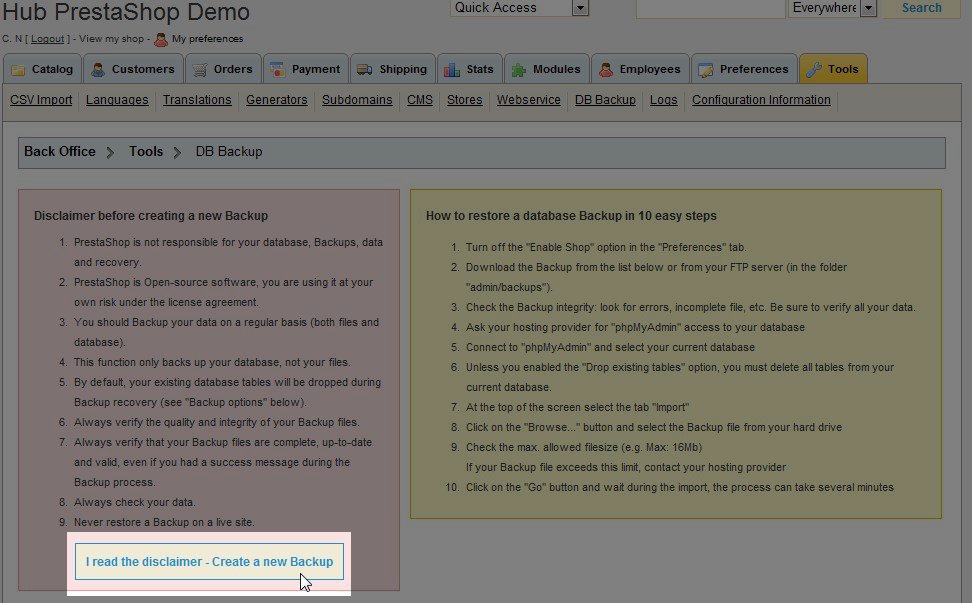Click the Shipping truck icon
972x603 pixels.
tap(364, 70)
